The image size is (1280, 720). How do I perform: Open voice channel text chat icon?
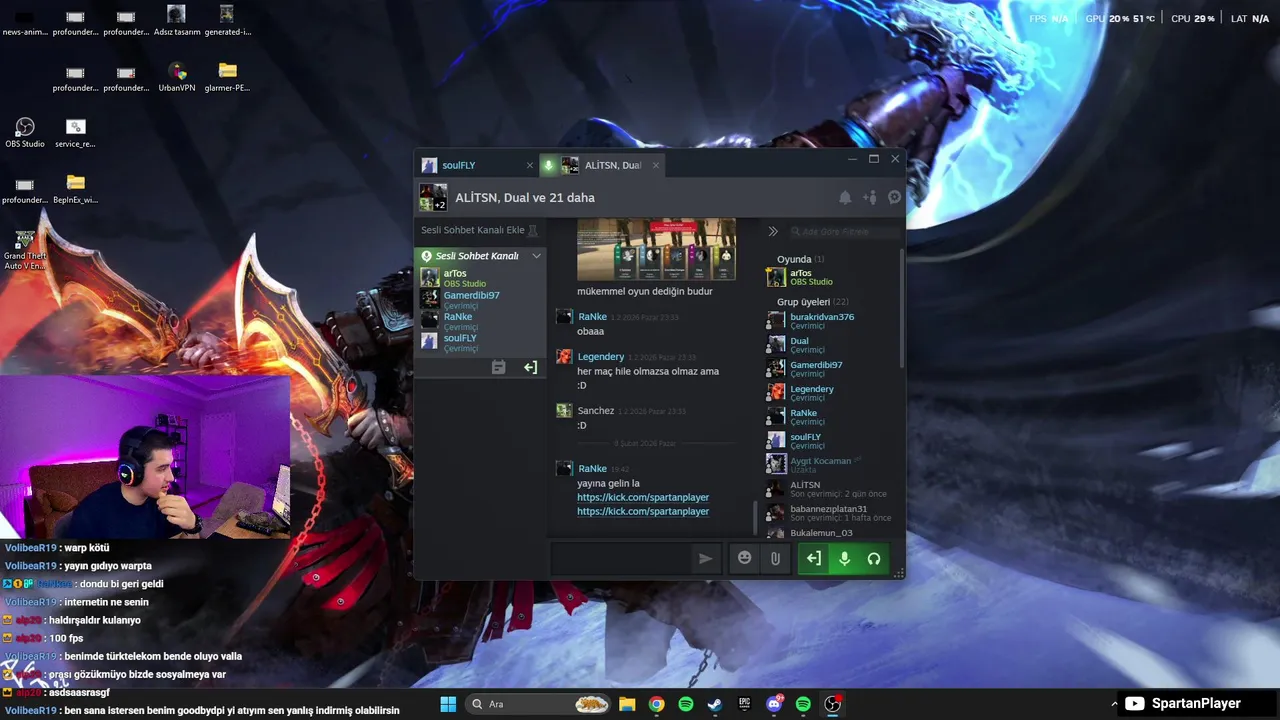point(498,367)
